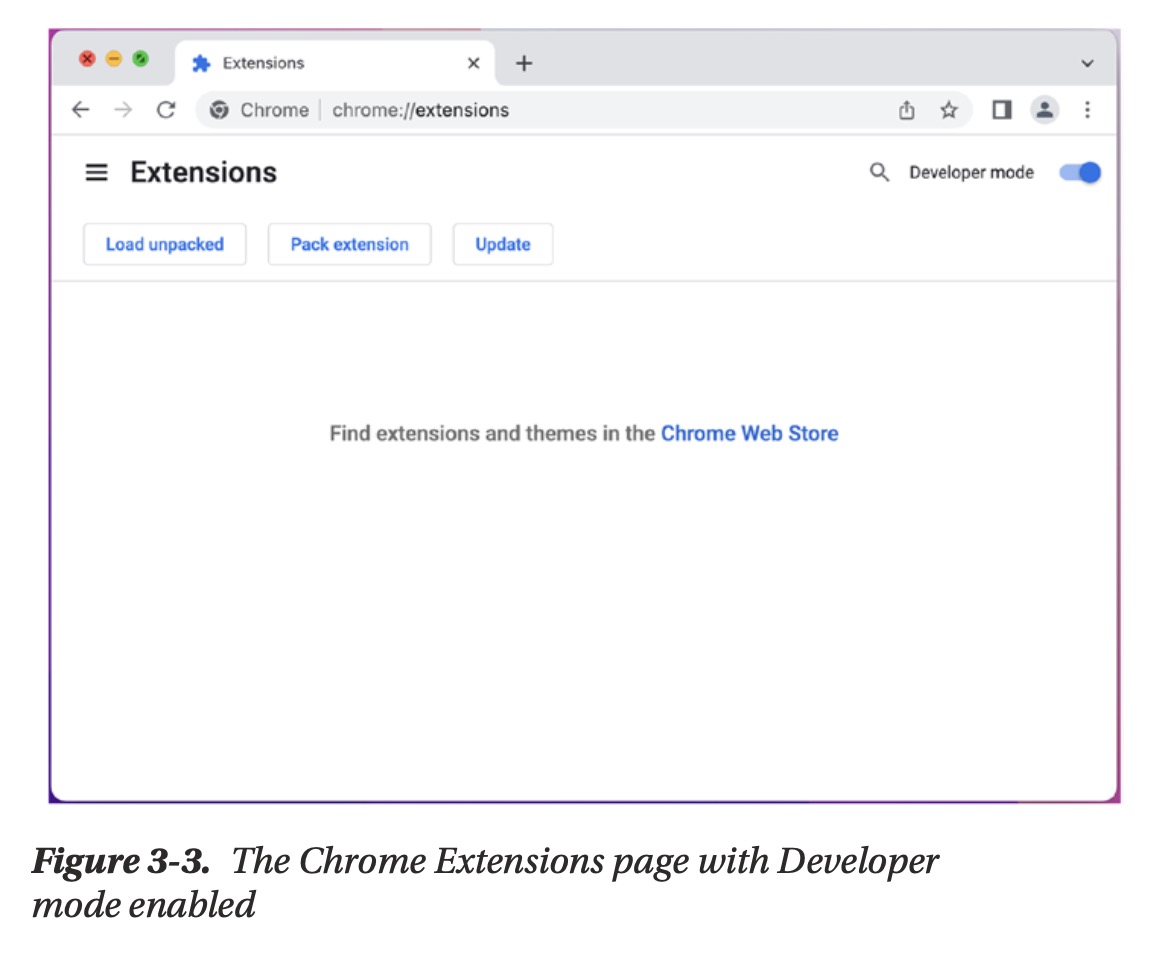1170x958 pixels.
Task: Open the side panel icon
Action: point(1001,110)
